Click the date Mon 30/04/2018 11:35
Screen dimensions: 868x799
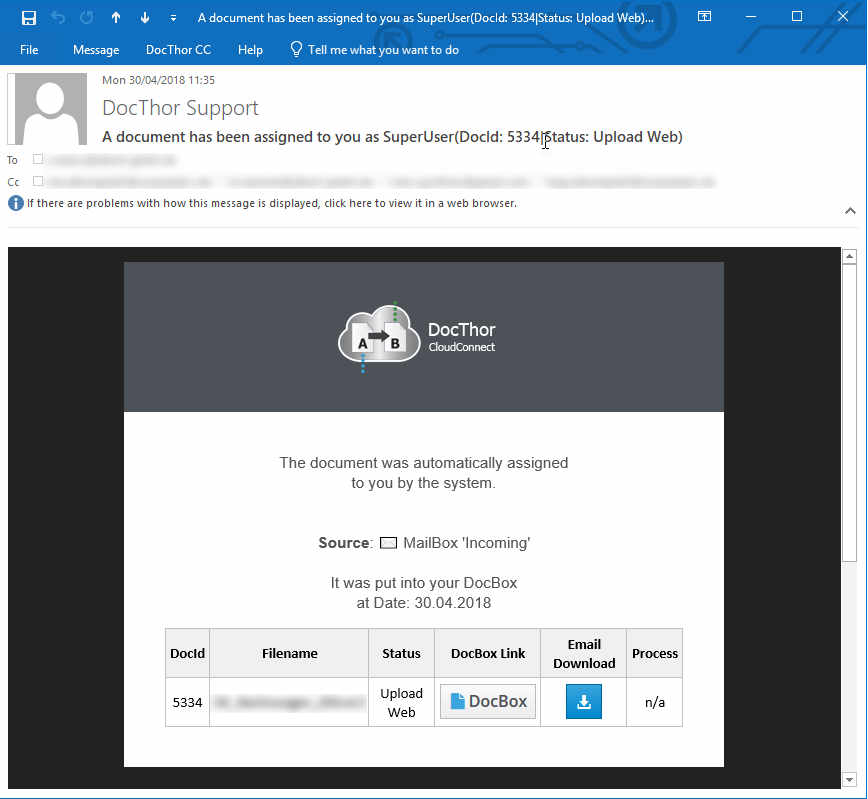(x=158, y=80)
